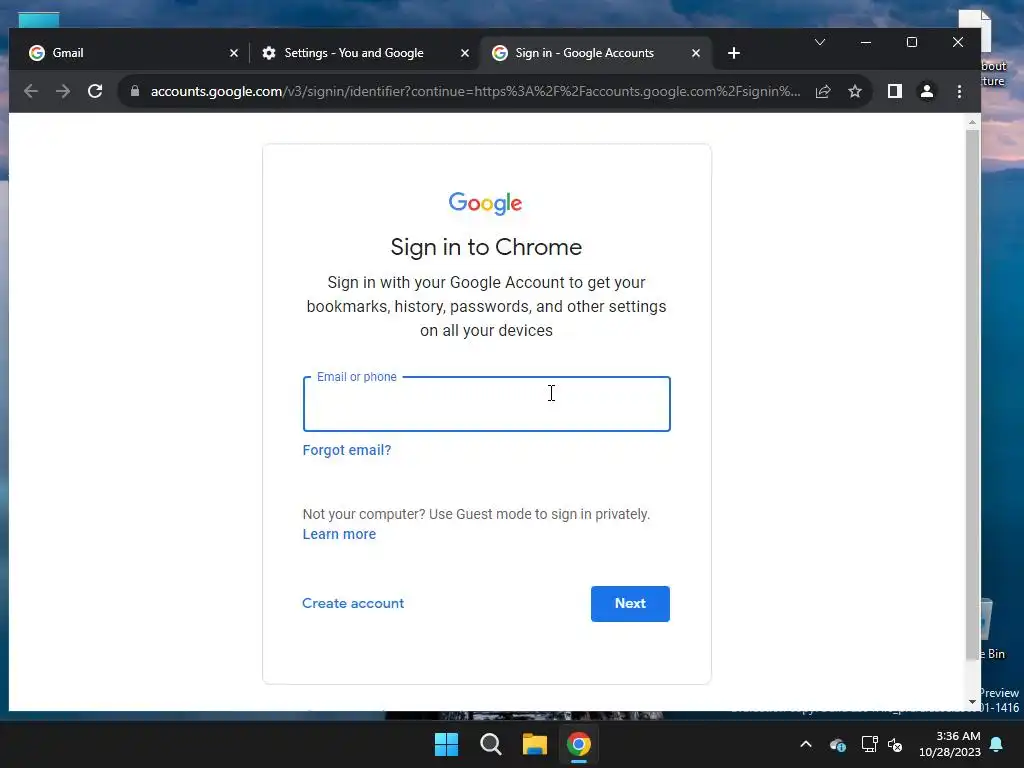Open notifications via the bell icon

click(997, 744)
